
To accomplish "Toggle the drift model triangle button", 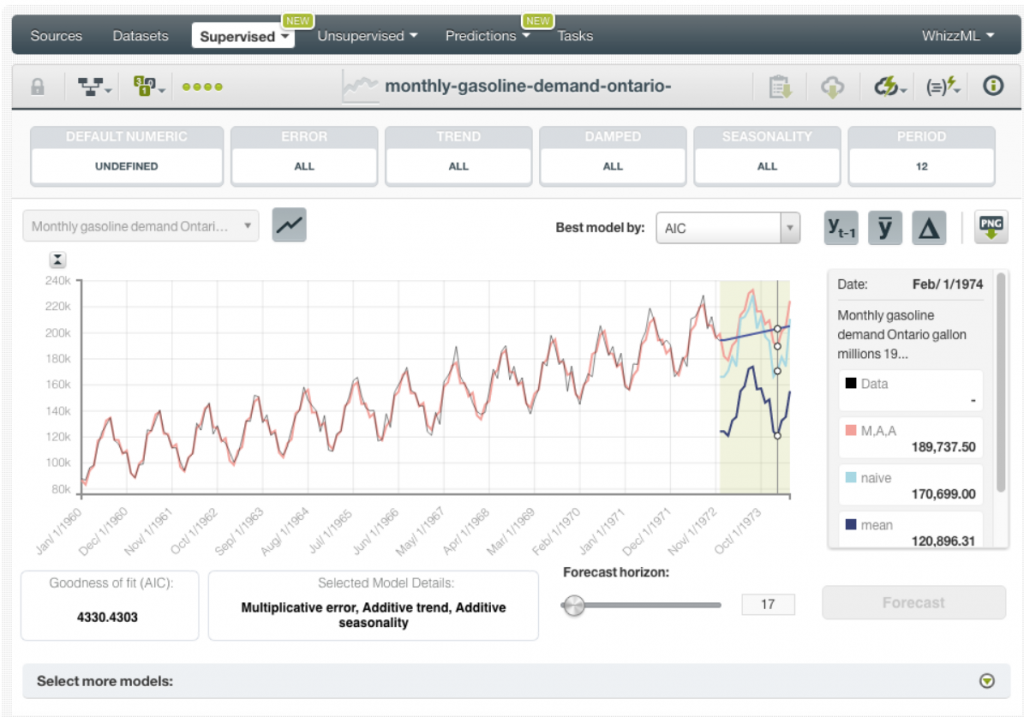I will click(x=929, y=228).
